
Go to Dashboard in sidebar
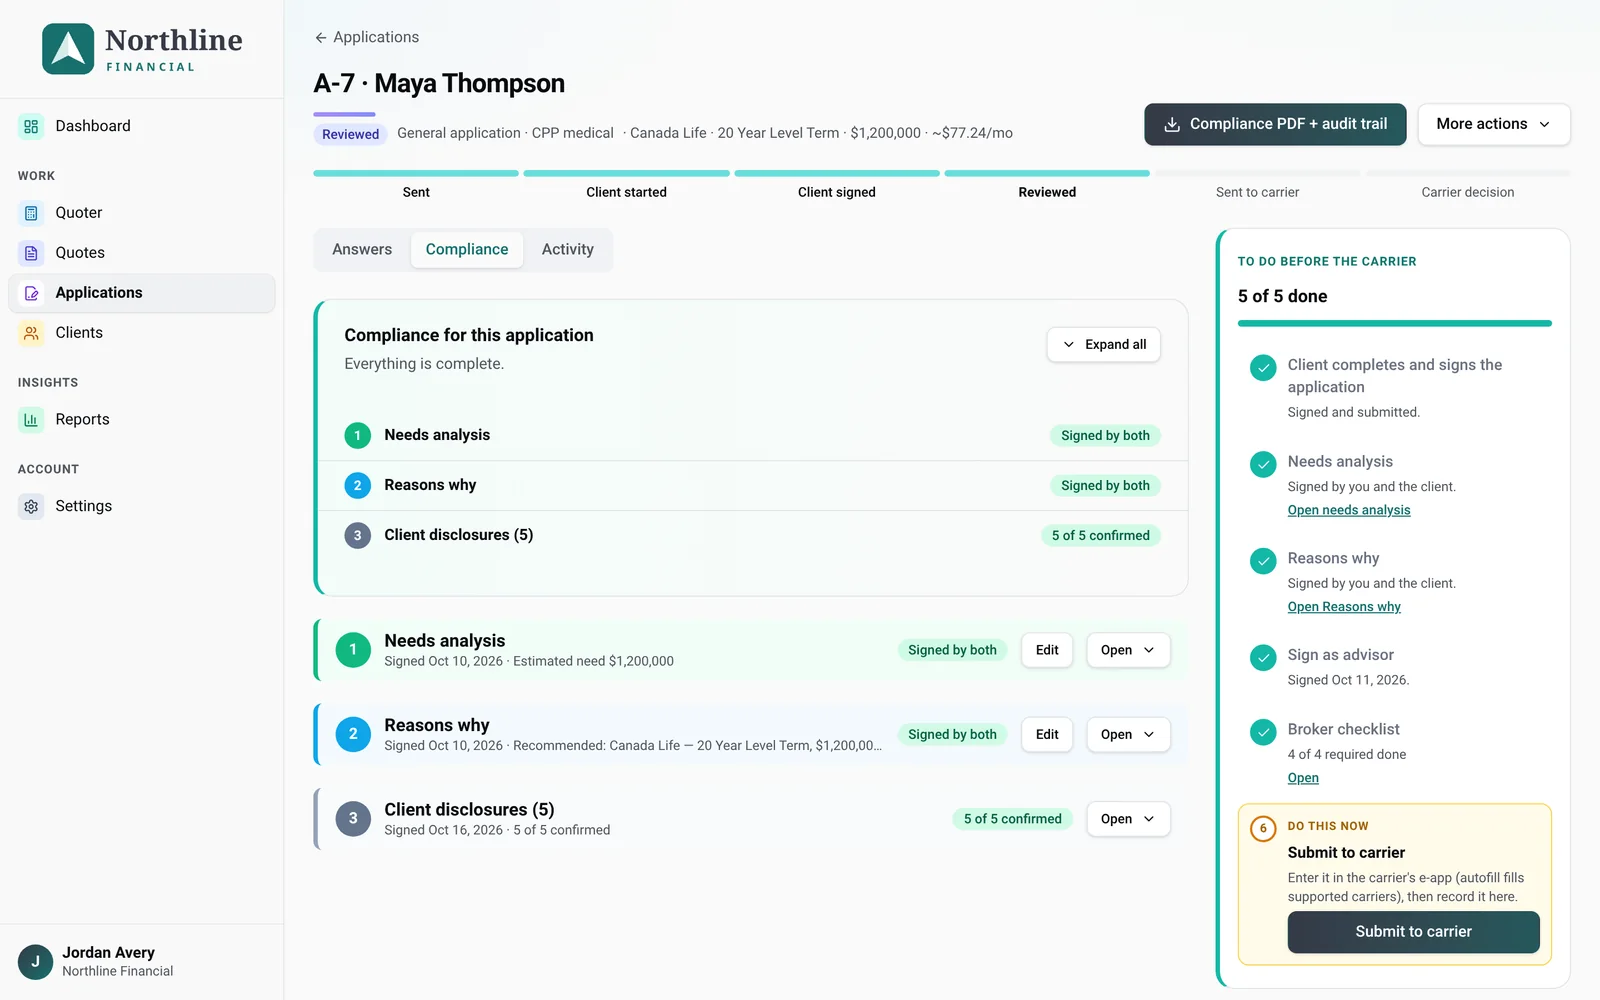click(142, 126)
